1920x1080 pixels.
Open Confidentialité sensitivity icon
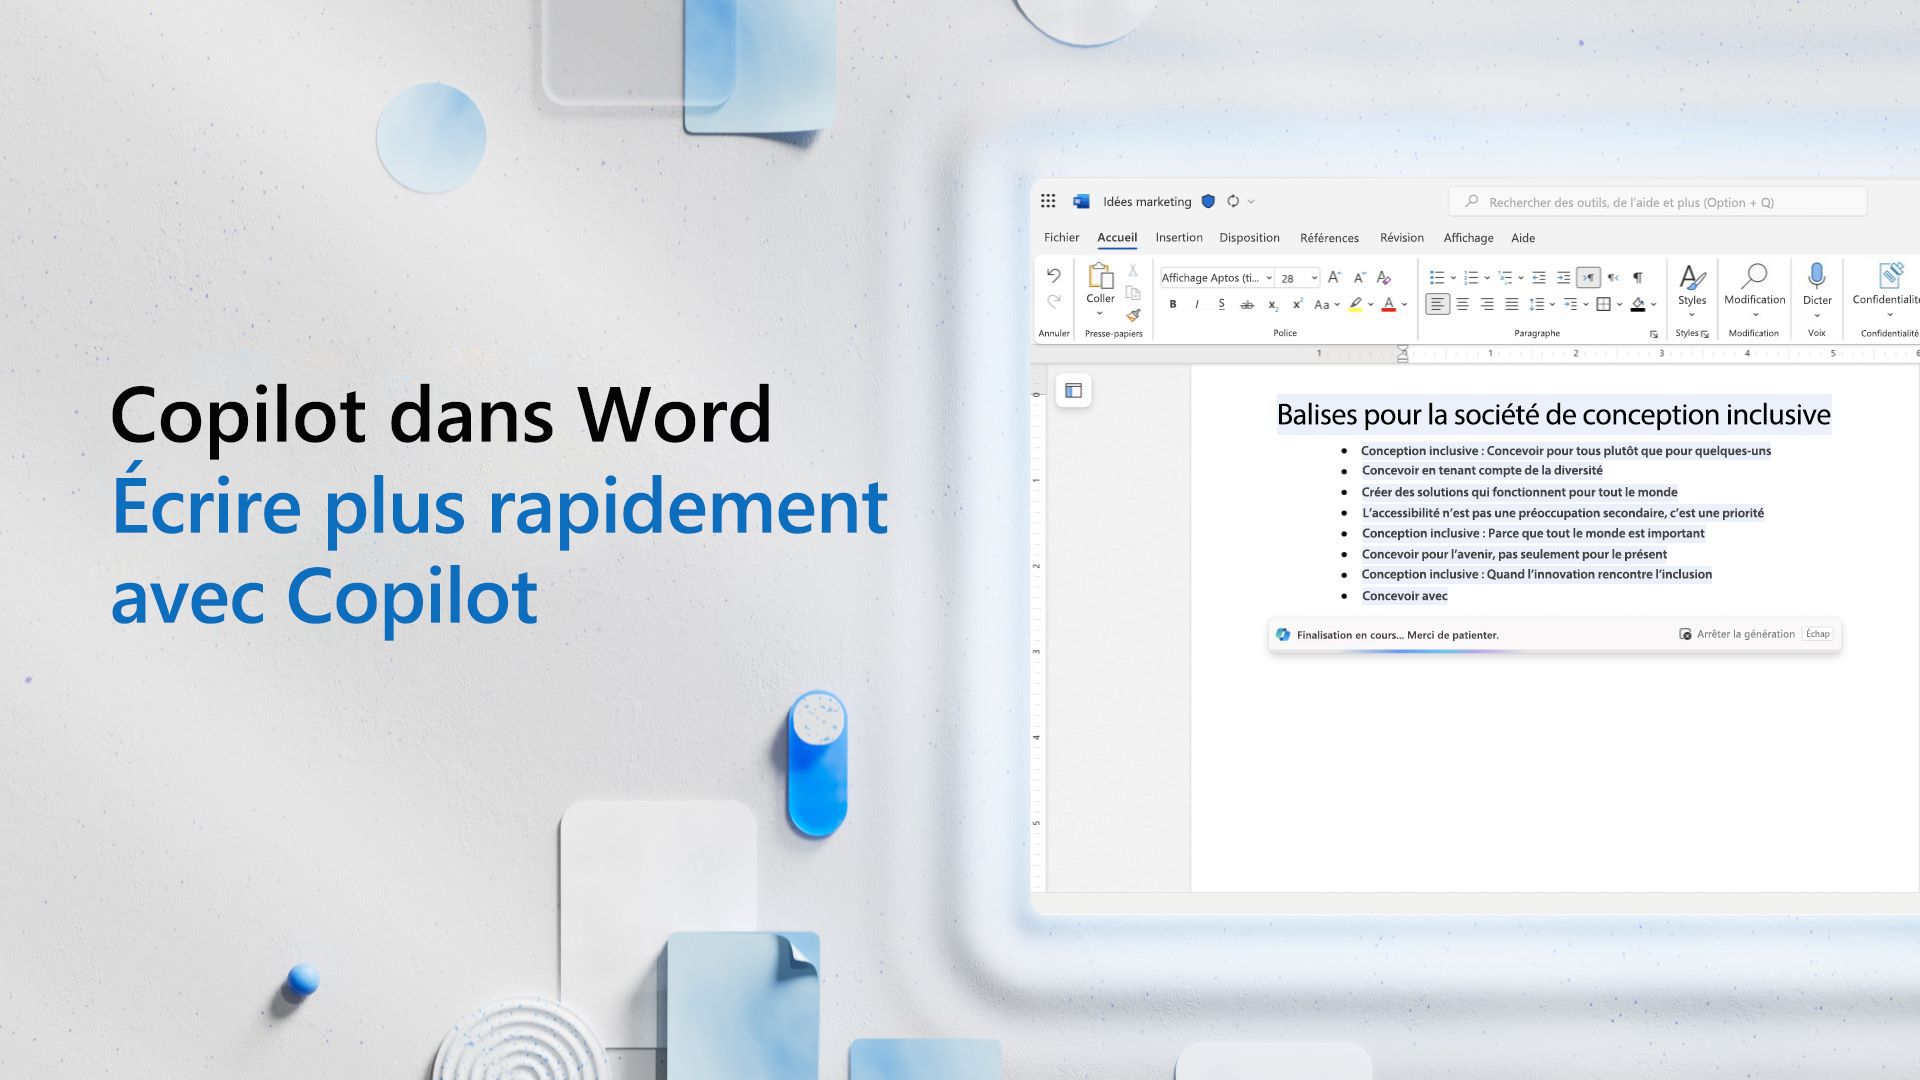[1890, 275]
